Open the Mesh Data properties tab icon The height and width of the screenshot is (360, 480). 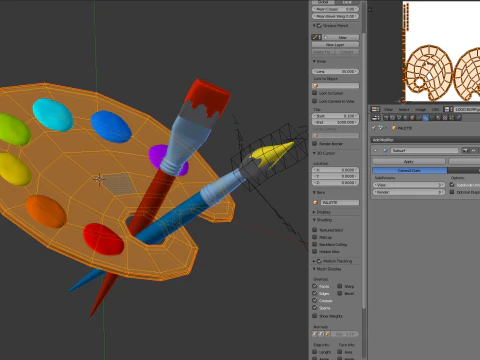click(x=432, y=118)
